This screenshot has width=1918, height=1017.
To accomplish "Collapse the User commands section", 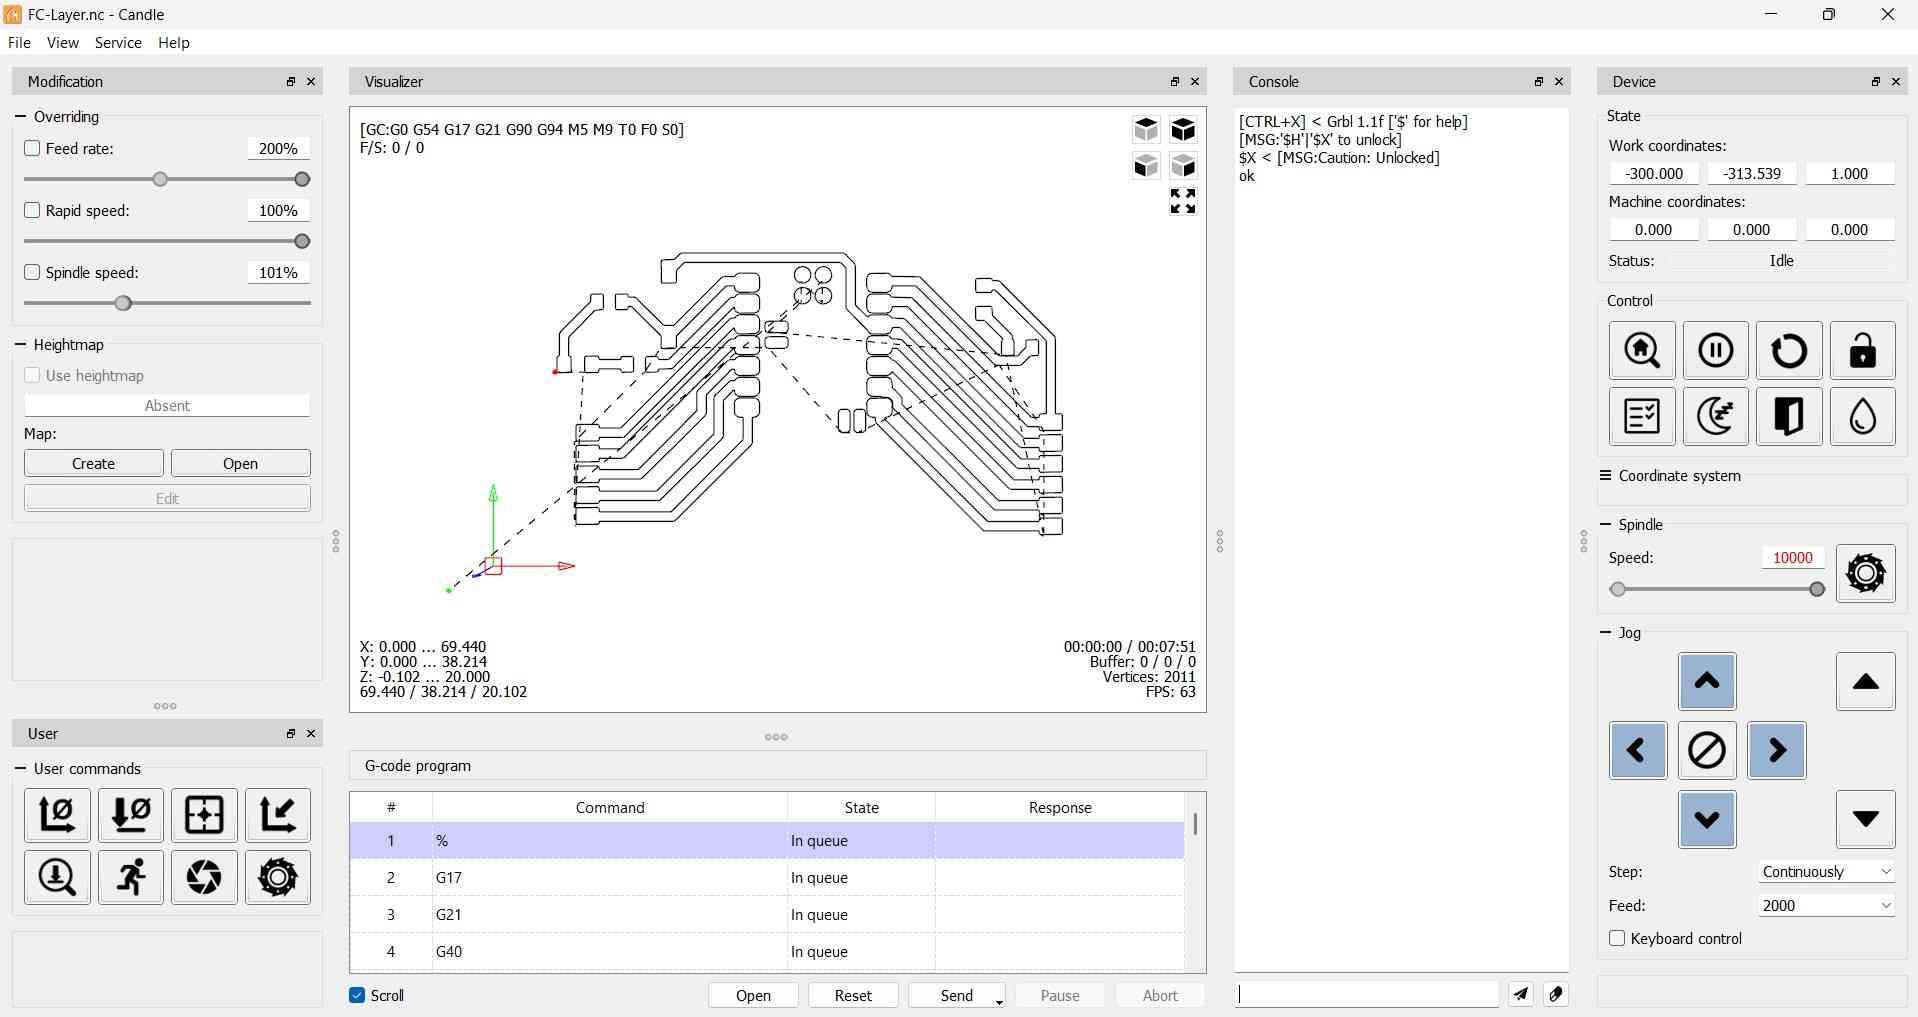I will [20, 768].
